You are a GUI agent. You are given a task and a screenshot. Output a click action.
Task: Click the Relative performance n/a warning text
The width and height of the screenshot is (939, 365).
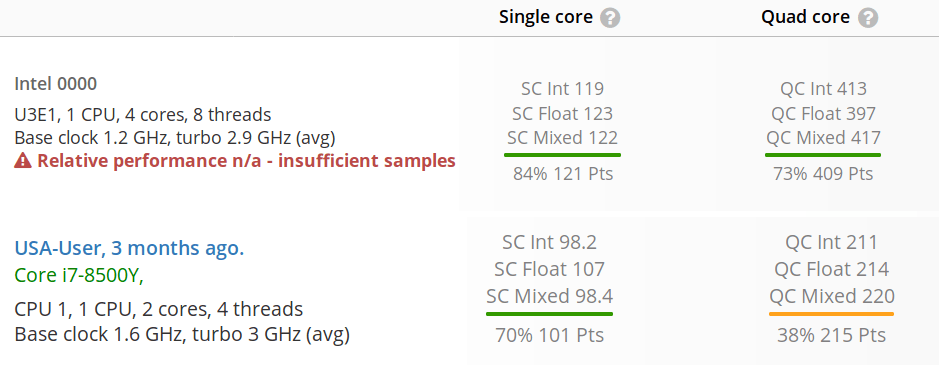point(246,161)
